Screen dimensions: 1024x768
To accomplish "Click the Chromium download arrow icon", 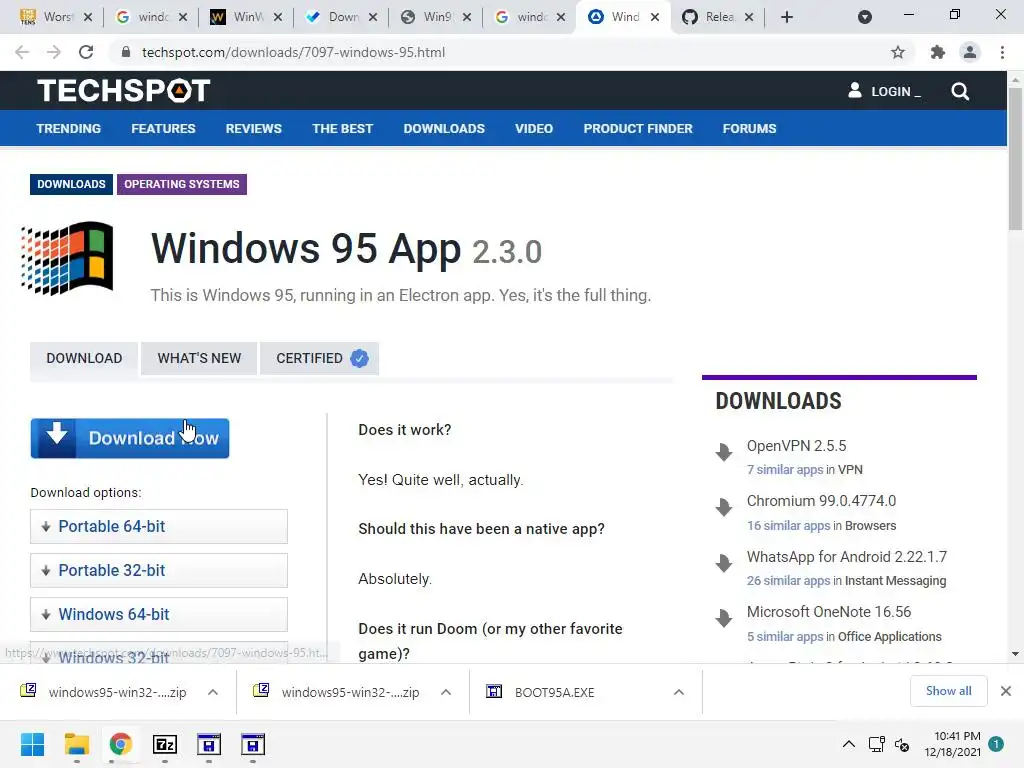I will (x=724, y=507).
